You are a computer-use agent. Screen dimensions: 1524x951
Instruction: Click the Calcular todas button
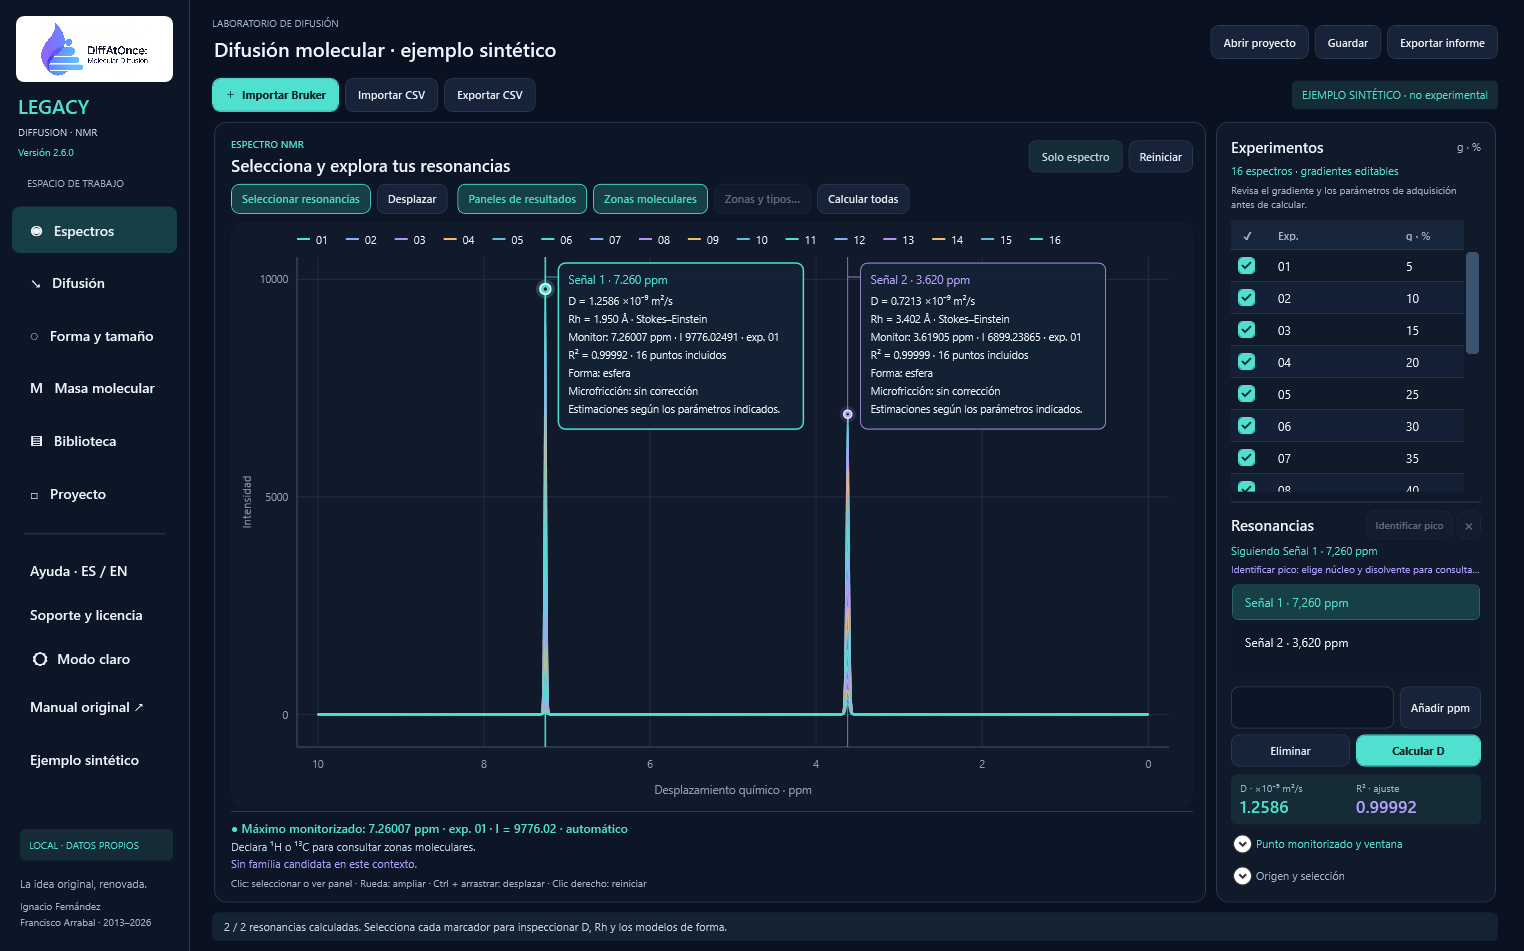[x=863, y=199]
